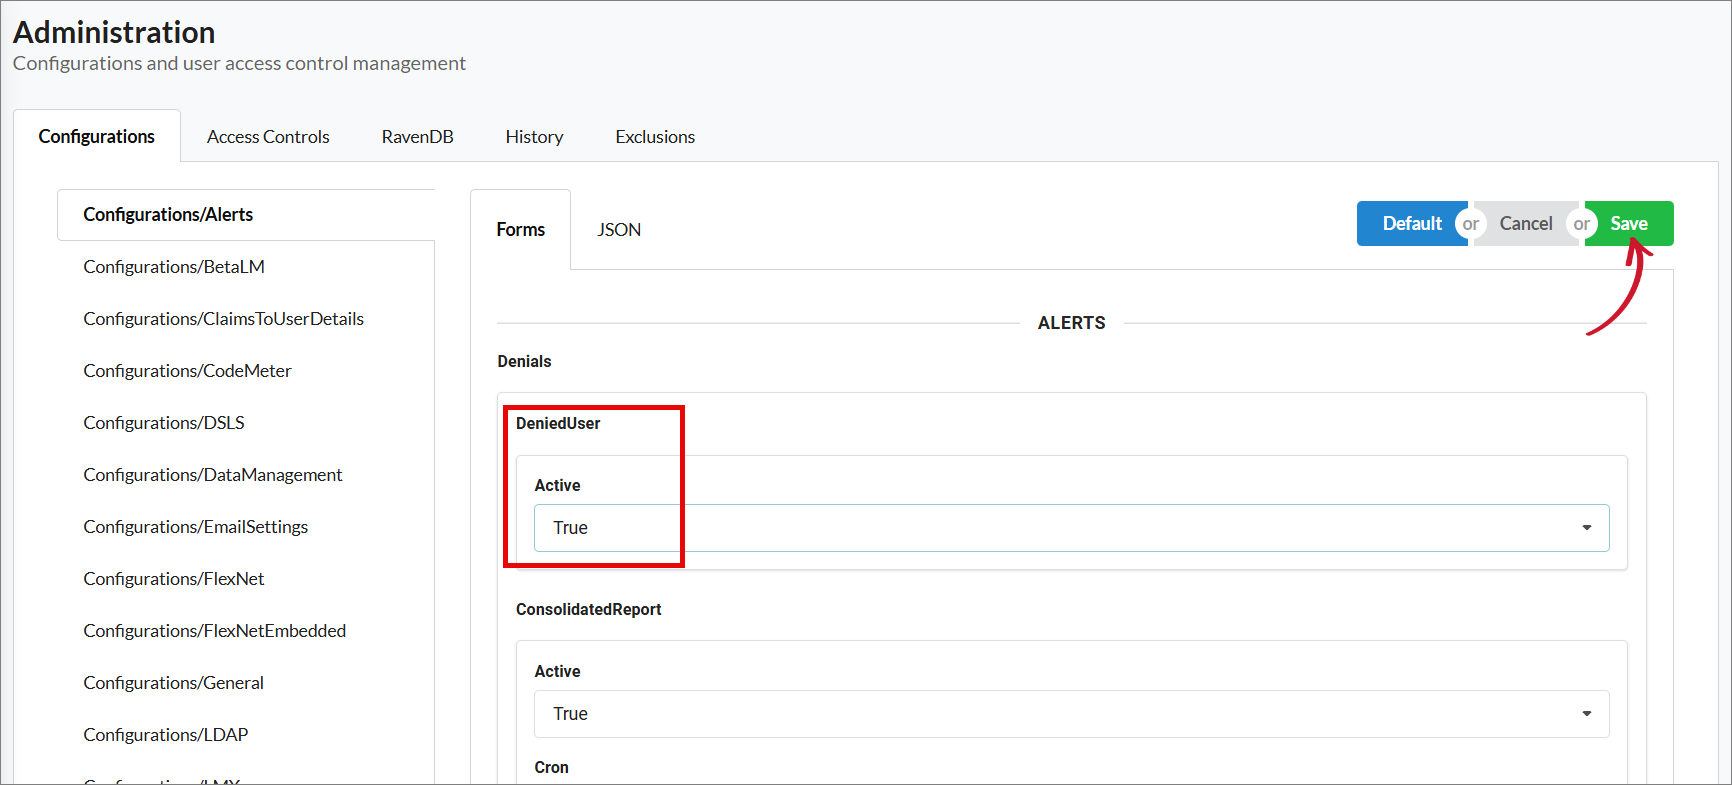The image size is (1732, 785).
Task: Open Configurations/EmailSettings
Action: click(x=195, y=527)
